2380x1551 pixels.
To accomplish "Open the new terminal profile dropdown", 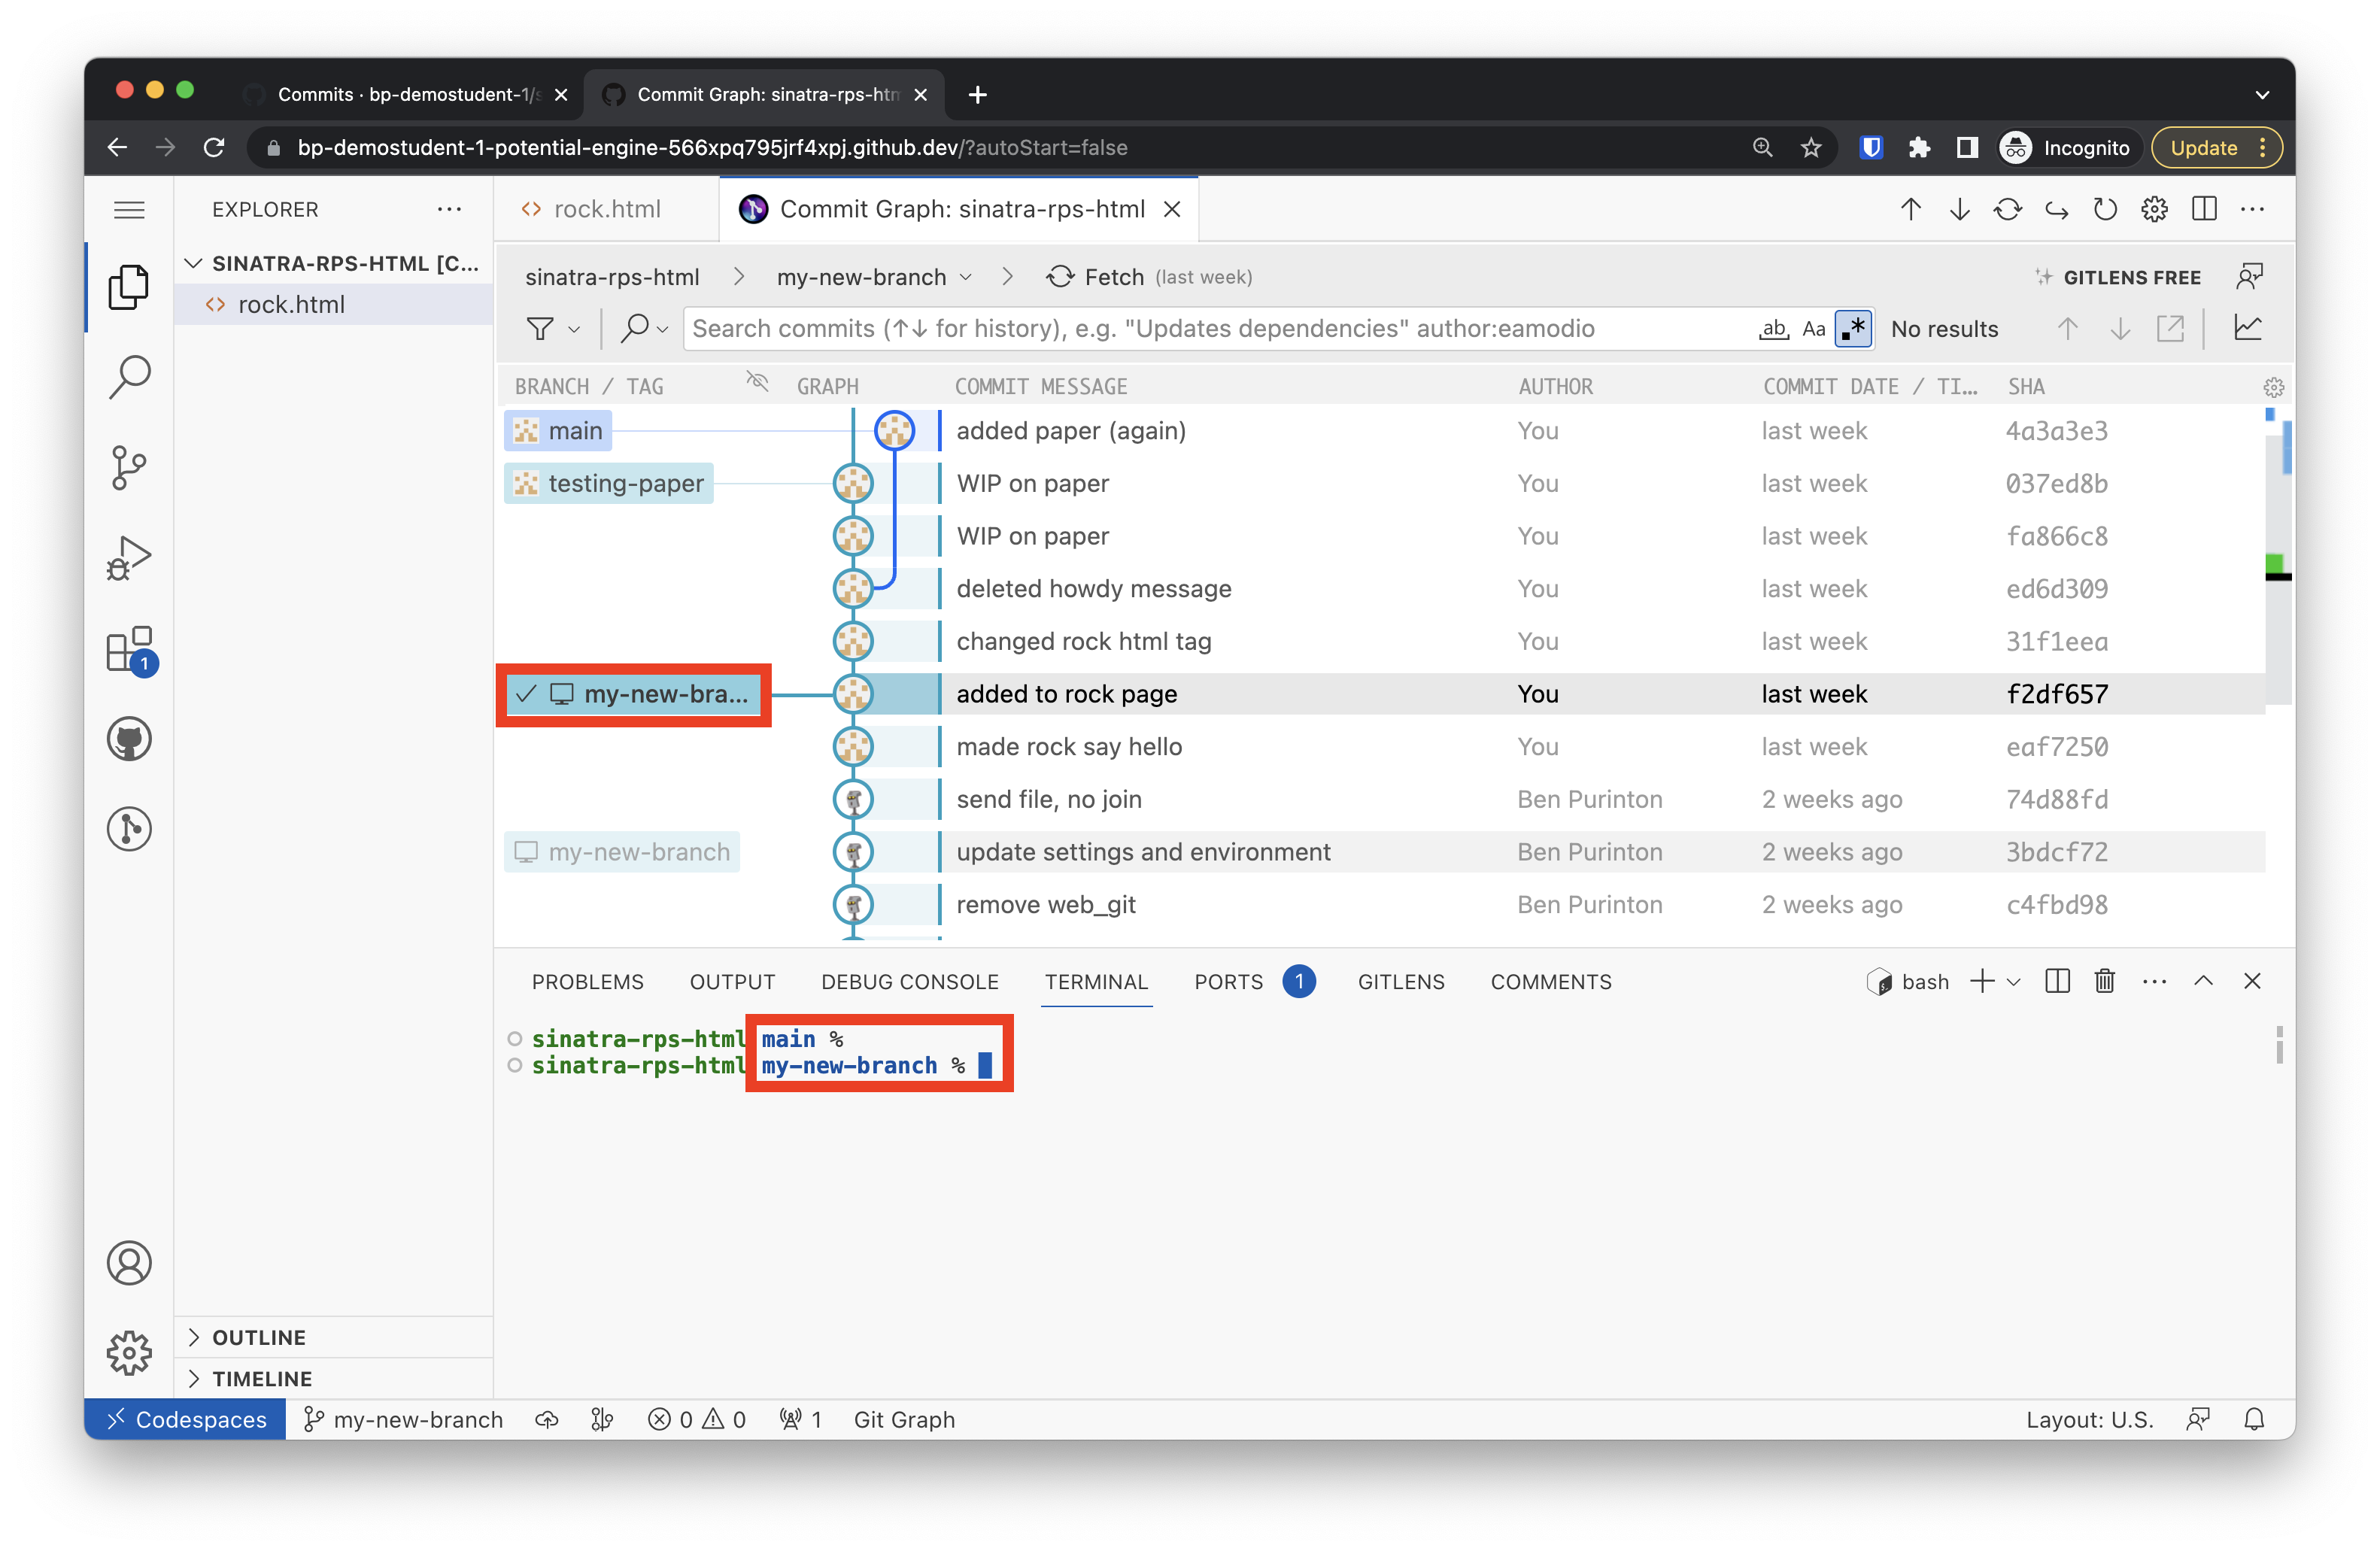I will click(x=2014, y=981).
